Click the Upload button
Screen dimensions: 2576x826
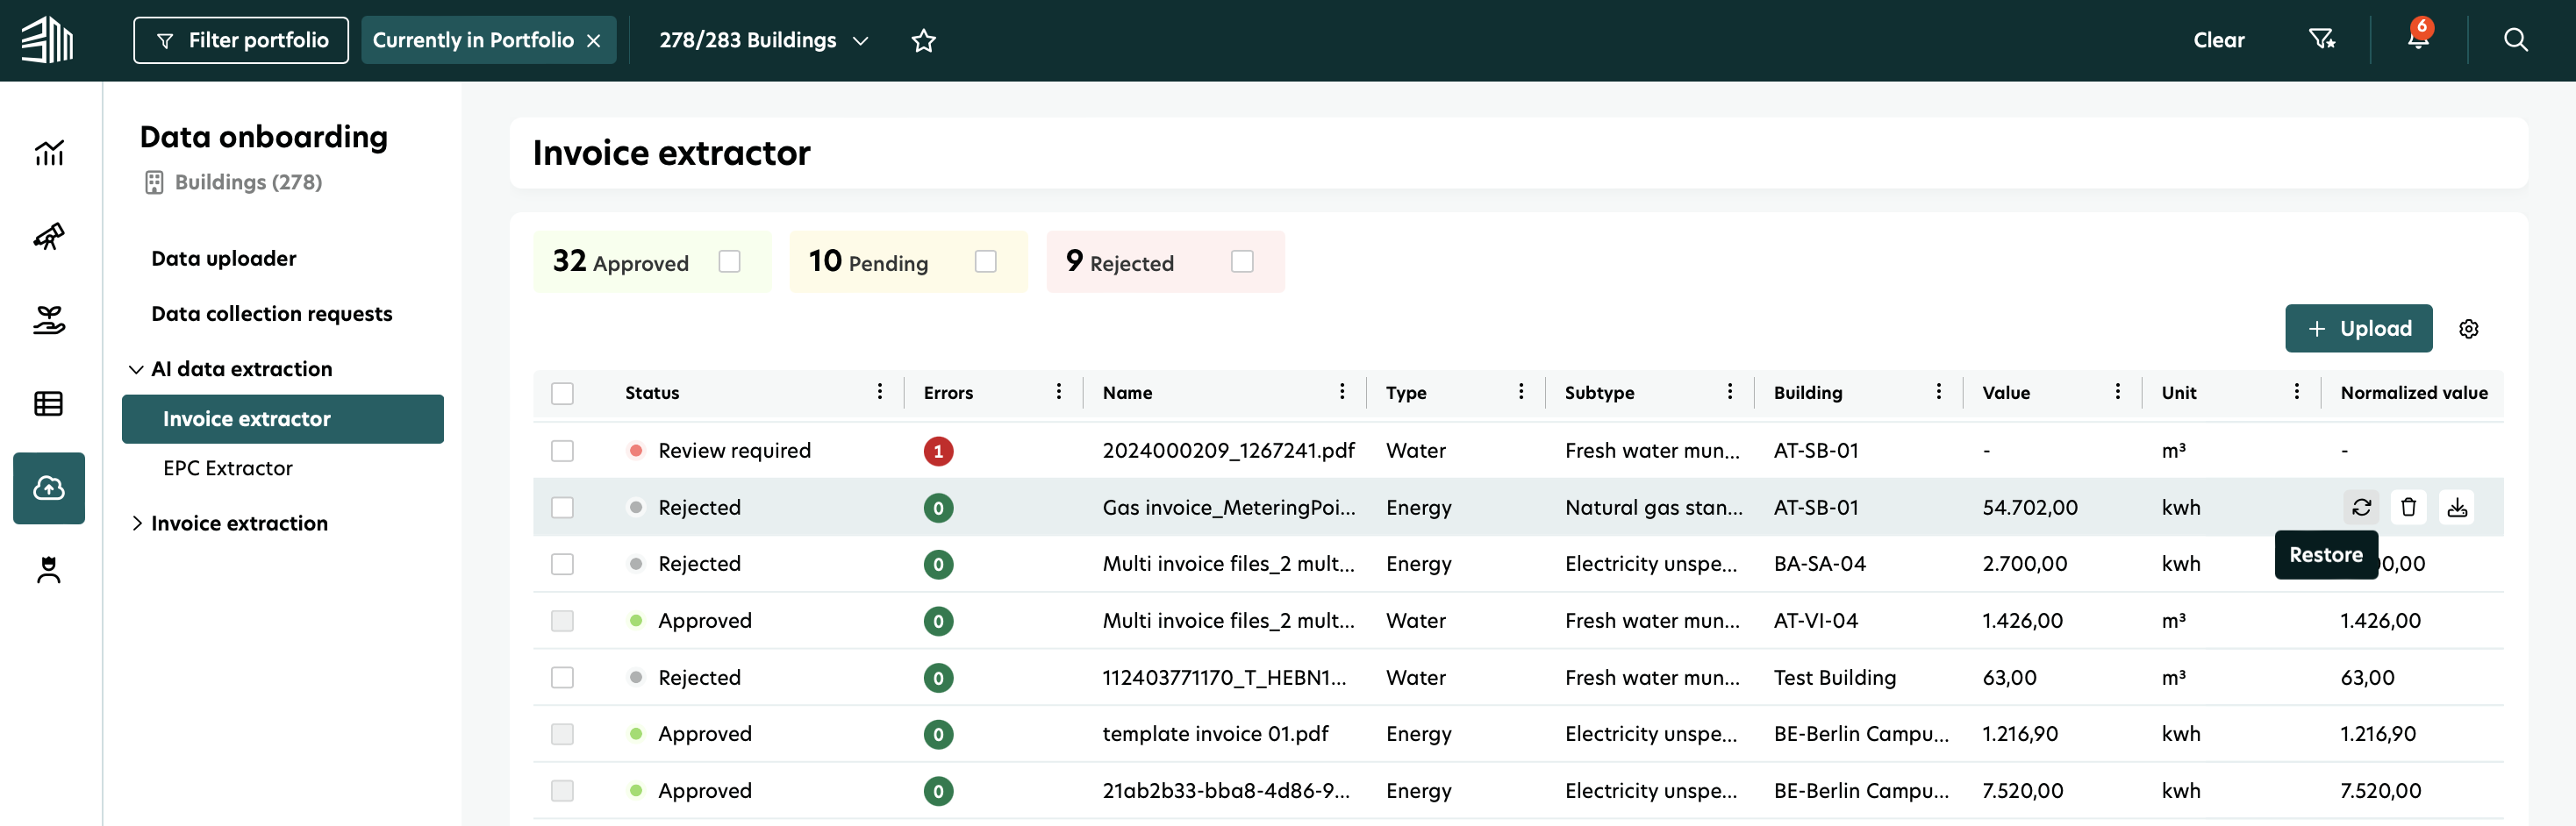coord(2358,328)
